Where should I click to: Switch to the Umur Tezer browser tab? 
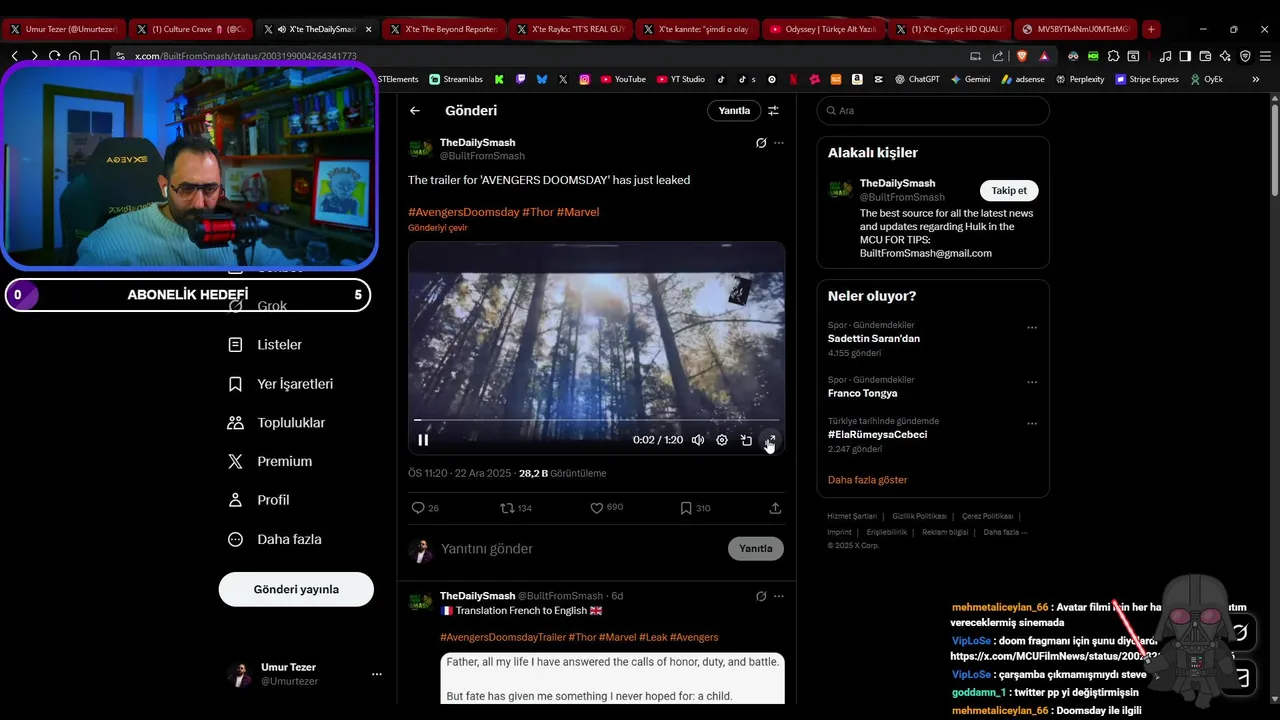pos(63,29)
